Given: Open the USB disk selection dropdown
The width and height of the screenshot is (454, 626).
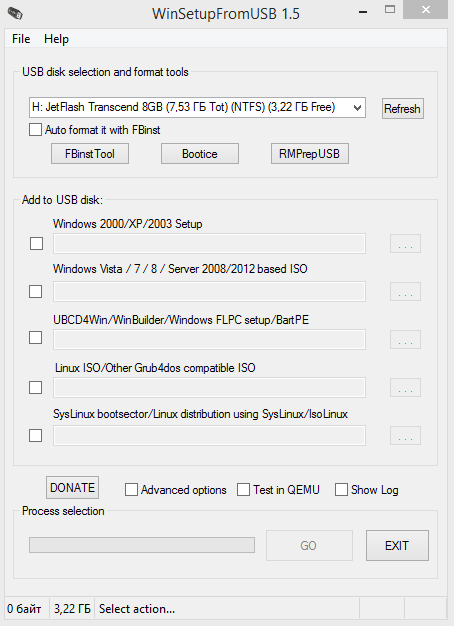Looking at the screenshot, I should click(197, 107).
